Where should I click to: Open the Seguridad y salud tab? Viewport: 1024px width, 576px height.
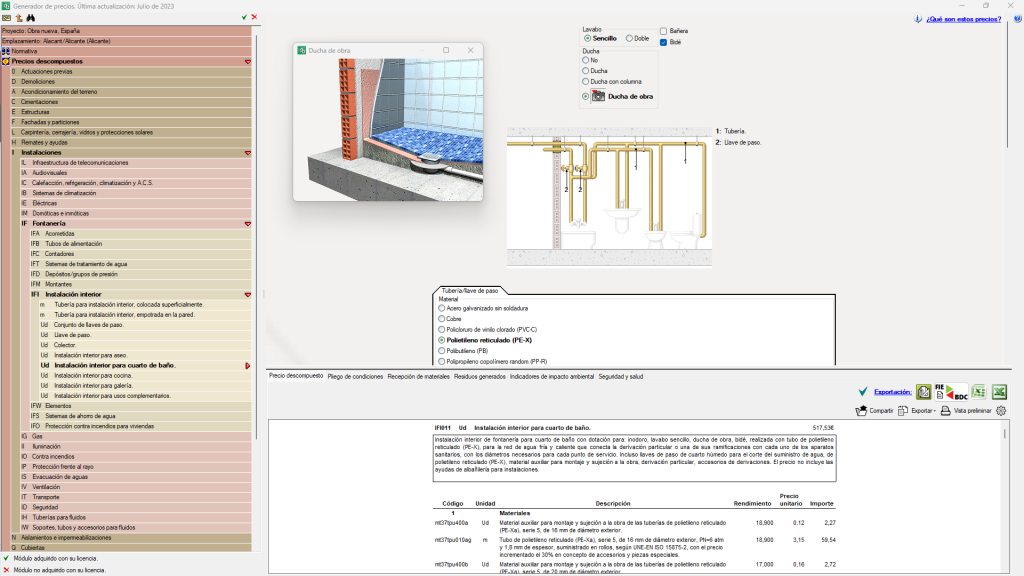click(x=621, y=377)
